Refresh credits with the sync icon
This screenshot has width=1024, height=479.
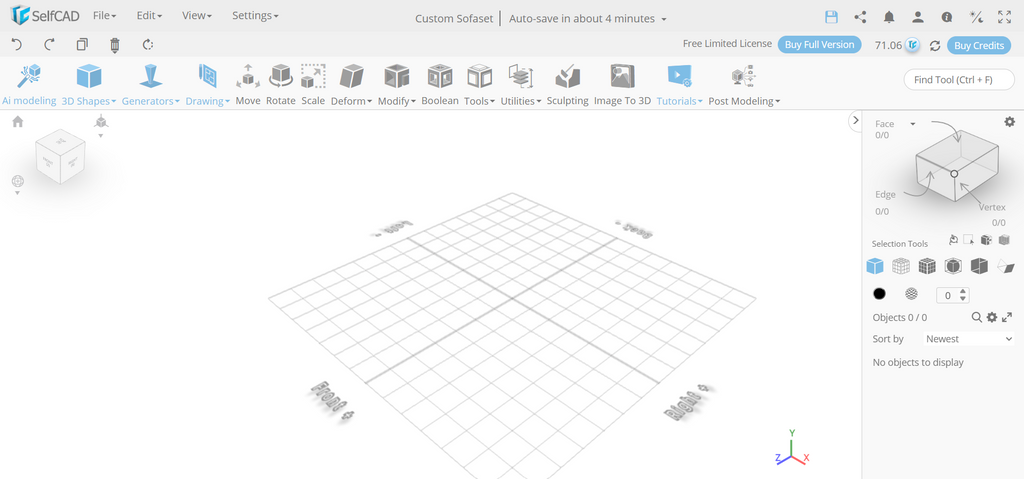(935, 45)
